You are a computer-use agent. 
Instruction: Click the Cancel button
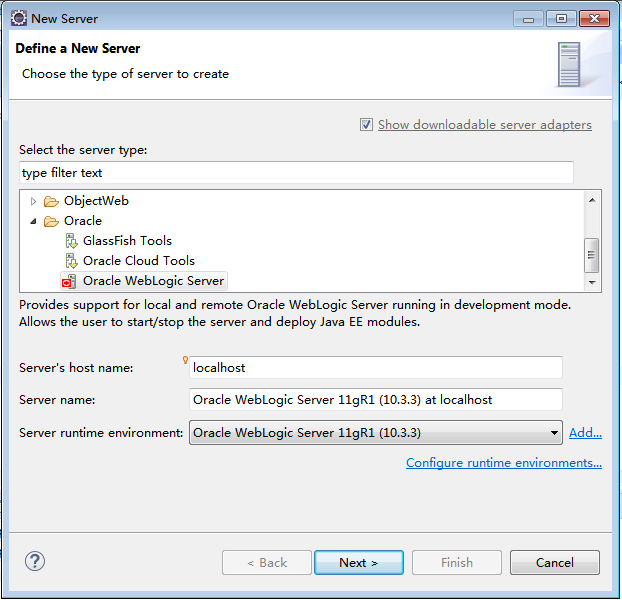(x=555, y=562)
